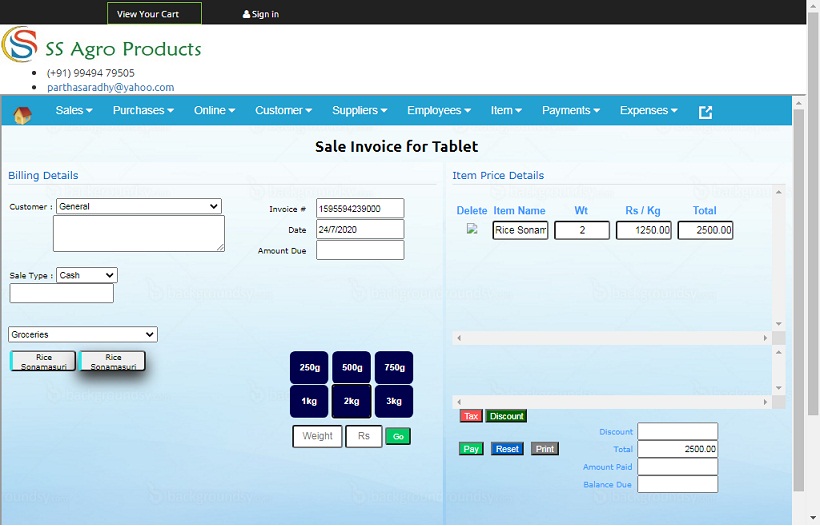Image resolution: width=820 pixels, height=526 pixels.
Task: Focus the Weight input field
Action: 317,436
